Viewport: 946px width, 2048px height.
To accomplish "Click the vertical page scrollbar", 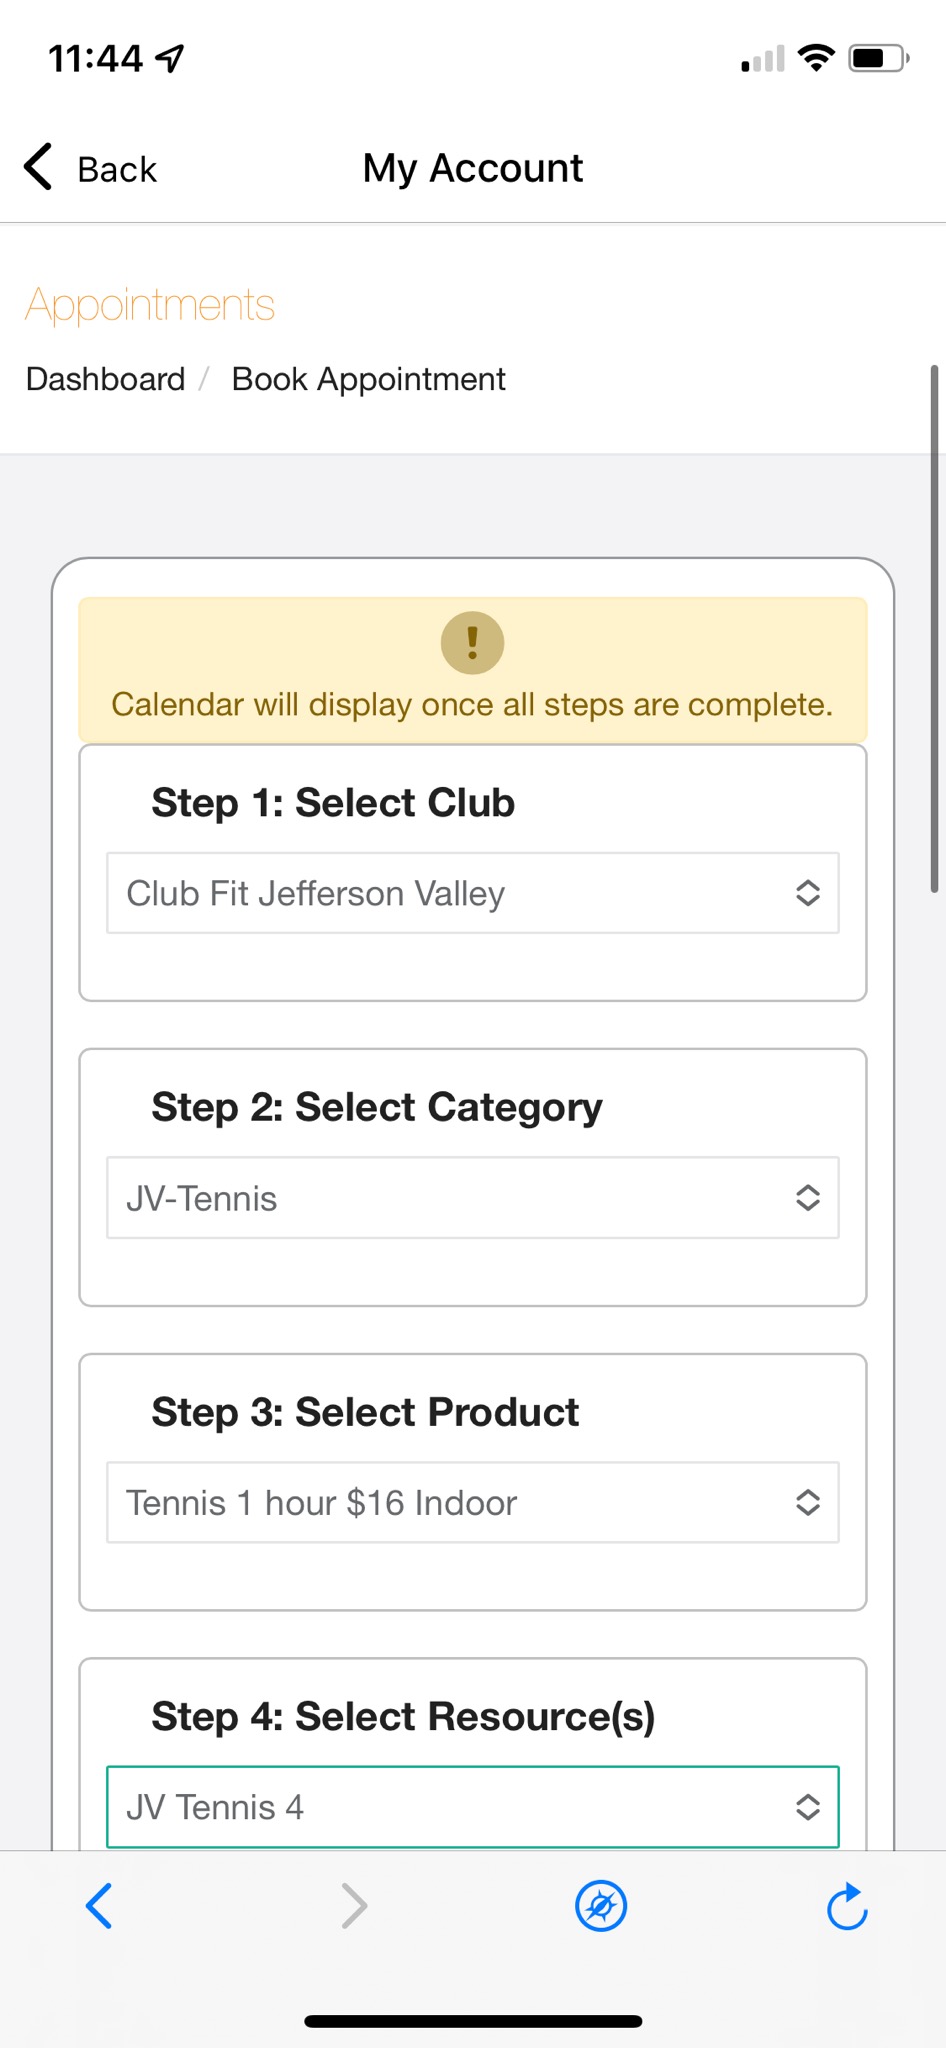I will (x=934, y=628).
